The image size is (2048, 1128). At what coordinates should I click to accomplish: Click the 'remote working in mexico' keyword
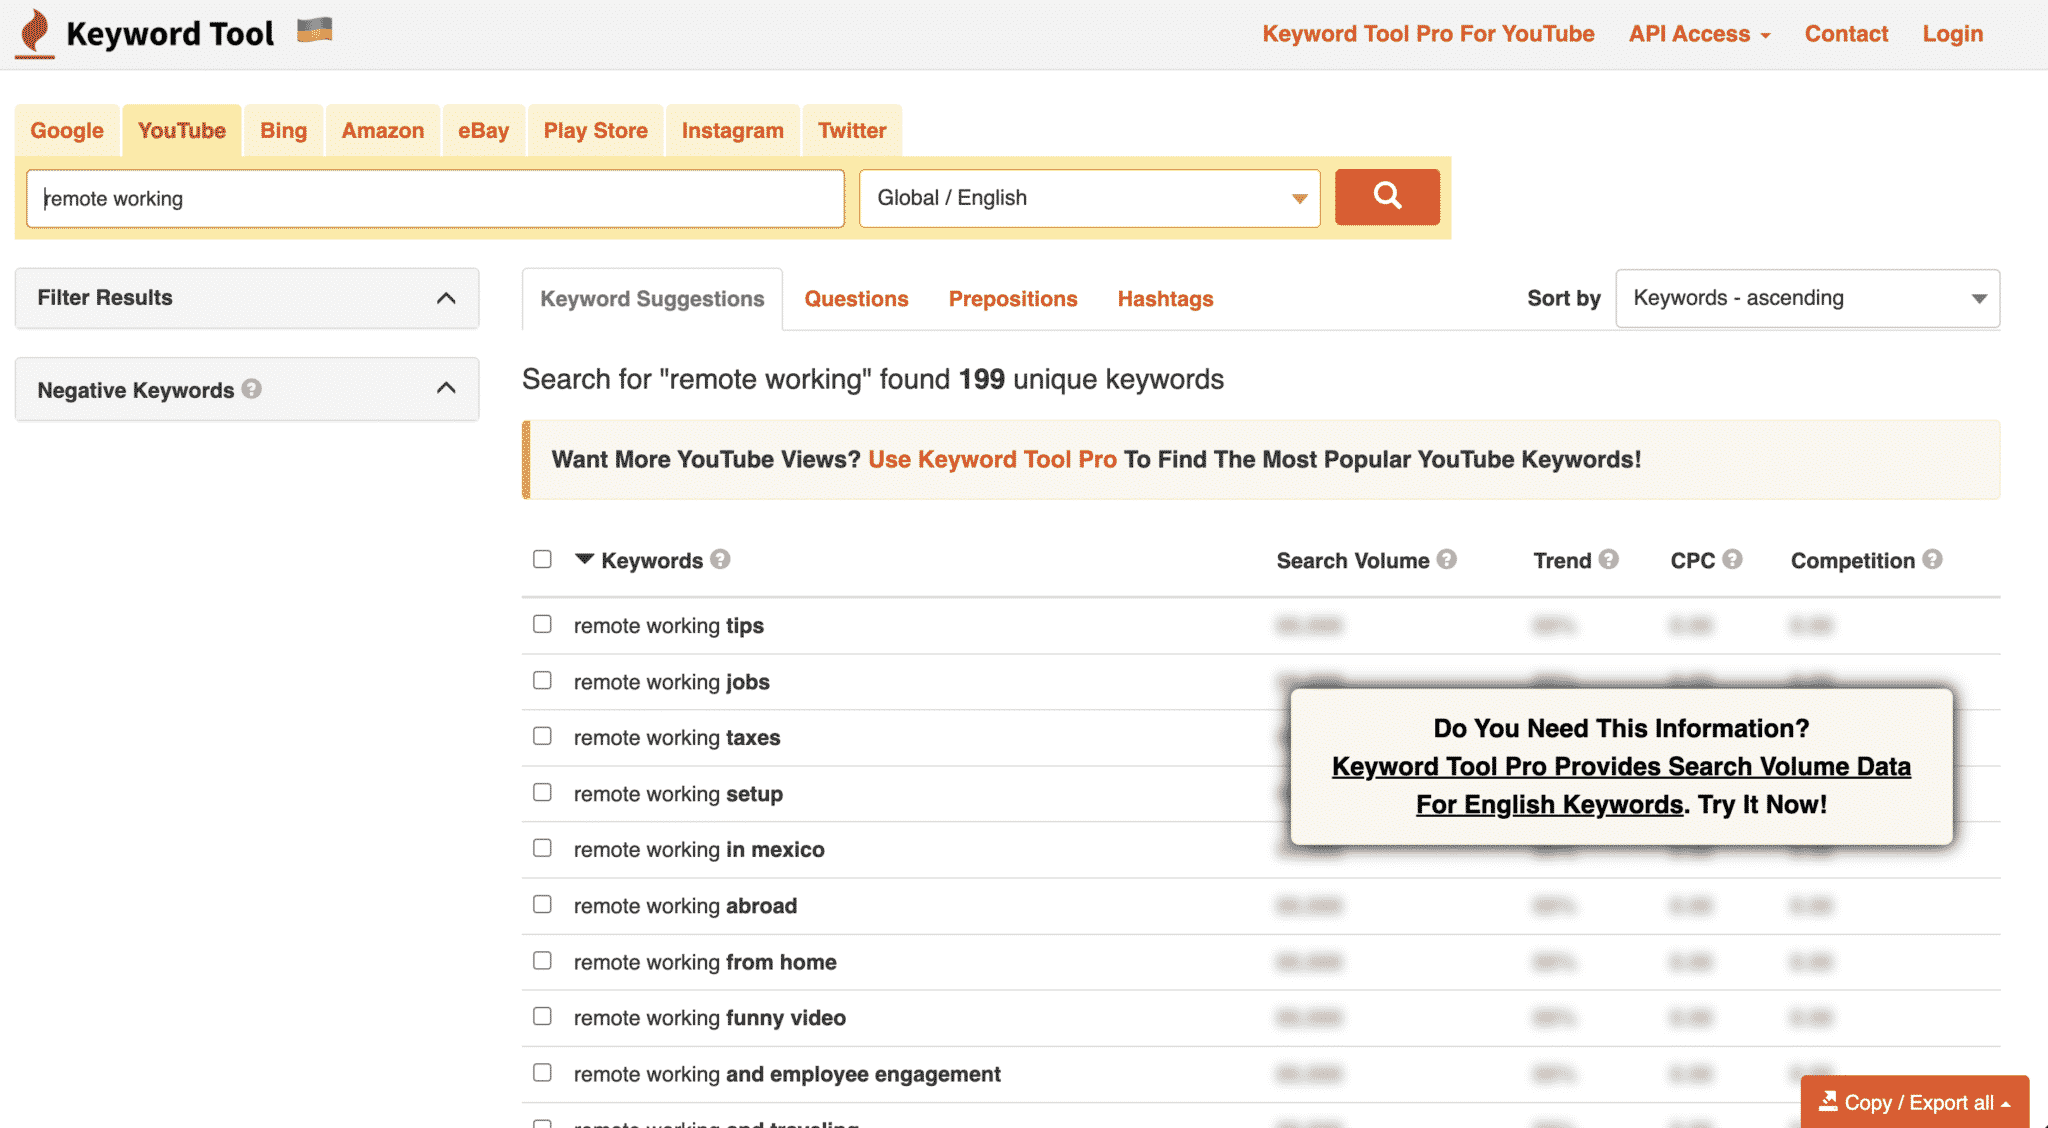point(699,850)
